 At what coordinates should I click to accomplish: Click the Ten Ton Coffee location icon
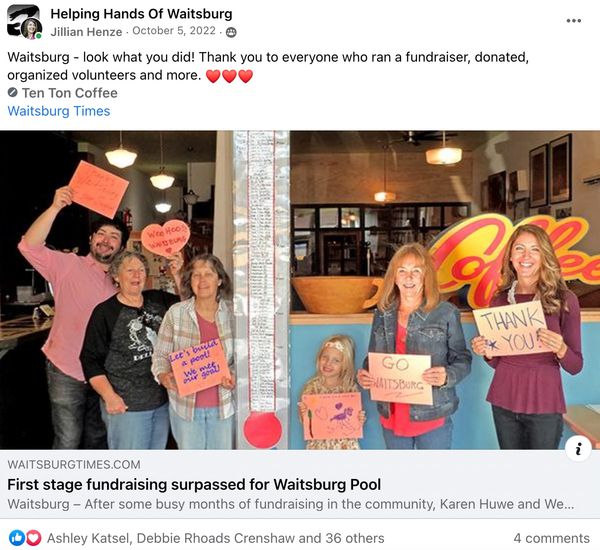13,92
